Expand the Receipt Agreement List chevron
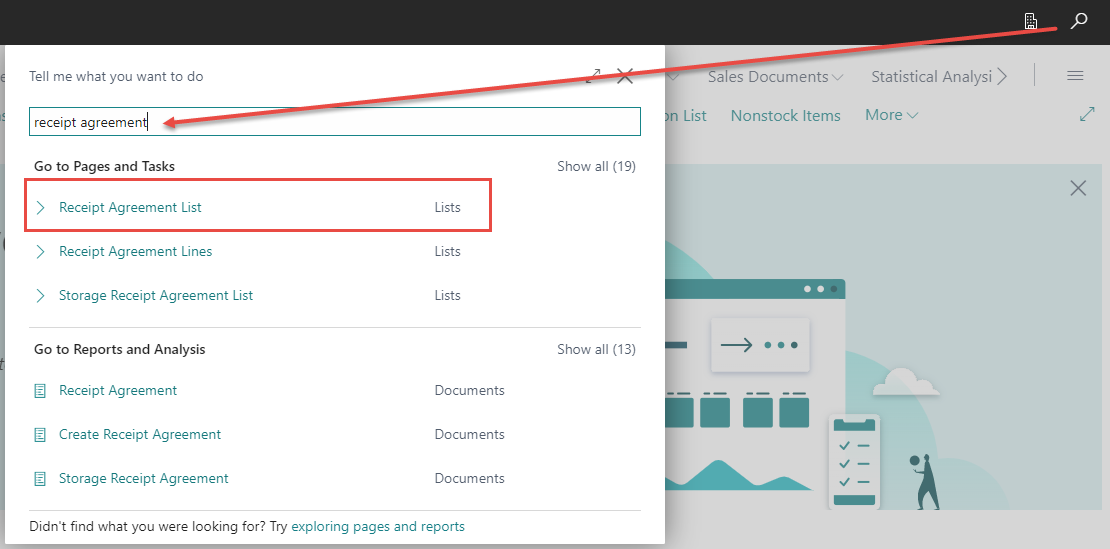1110x549 pixels. coord(41,208)
